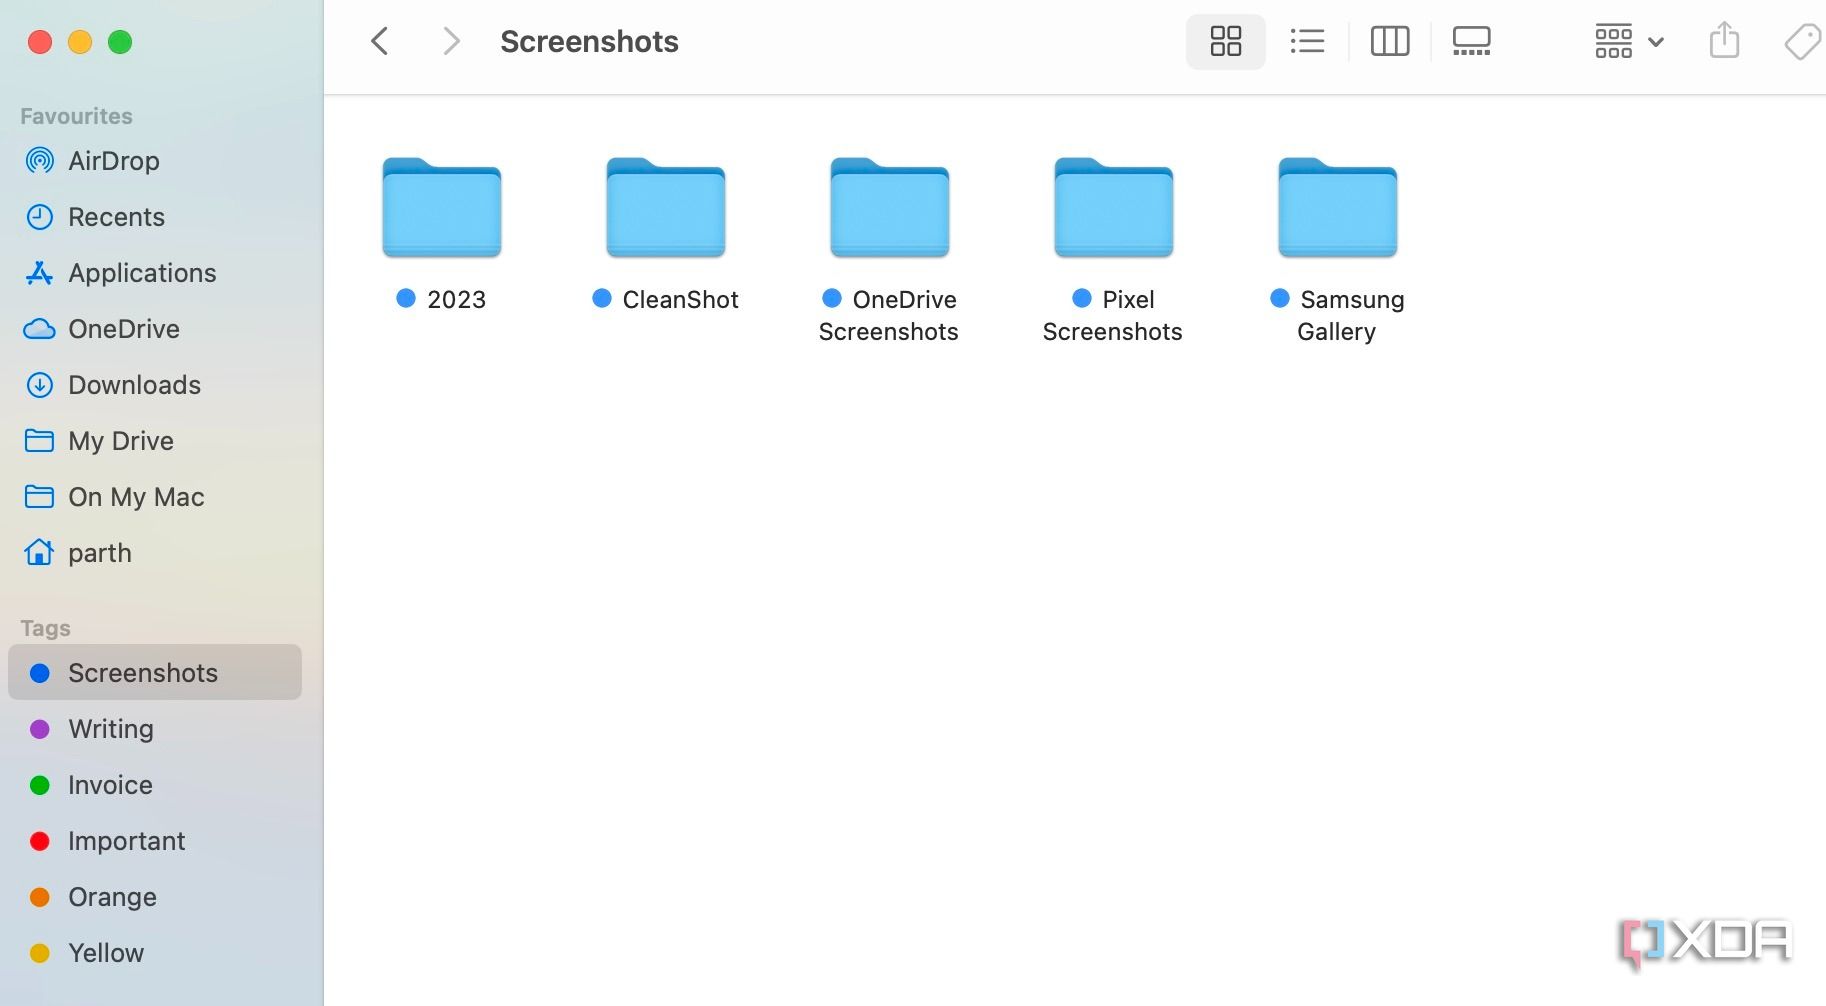The image size is (1826, 1006).
Task: Select the Screenshots tag
Action: [x=142, y=672]
